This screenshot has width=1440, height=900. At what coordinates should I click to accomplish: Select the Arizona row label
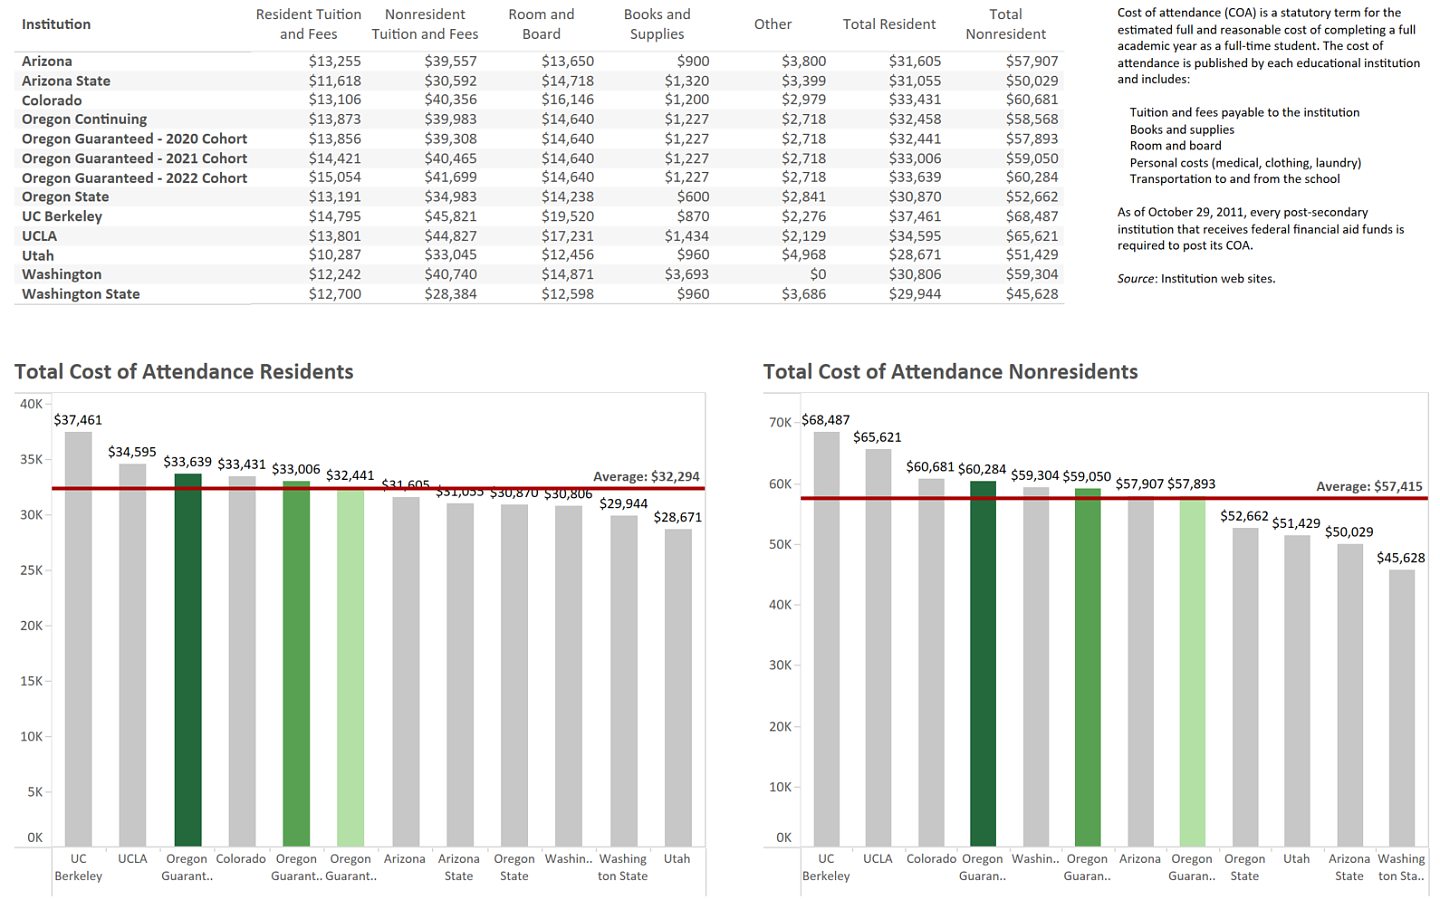pyautogui.click(x=47, y=61)
